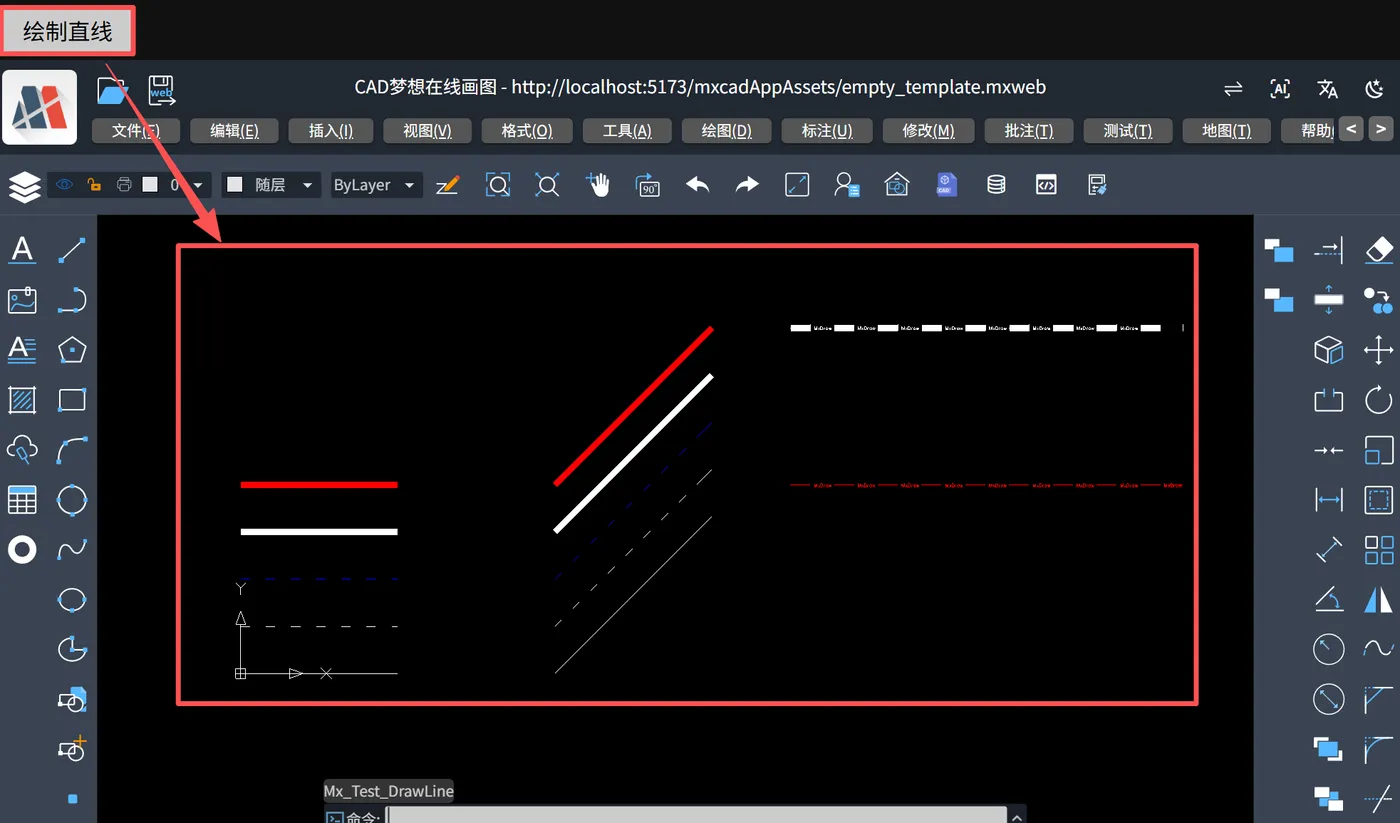Select the line drawing tool
1400x823 pixels.
coord(72,250)
